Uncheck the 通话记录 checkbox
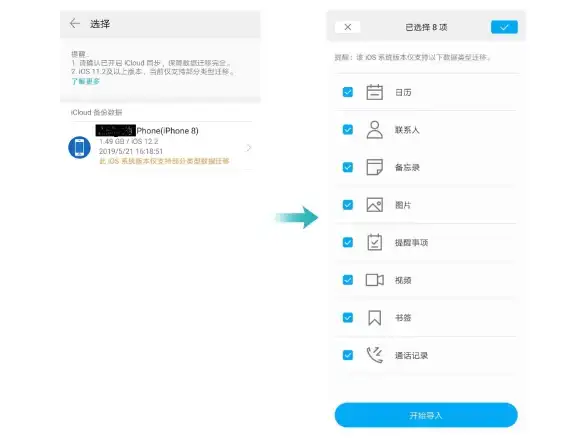This screenshot has height=438, width=588. (348, 355)
